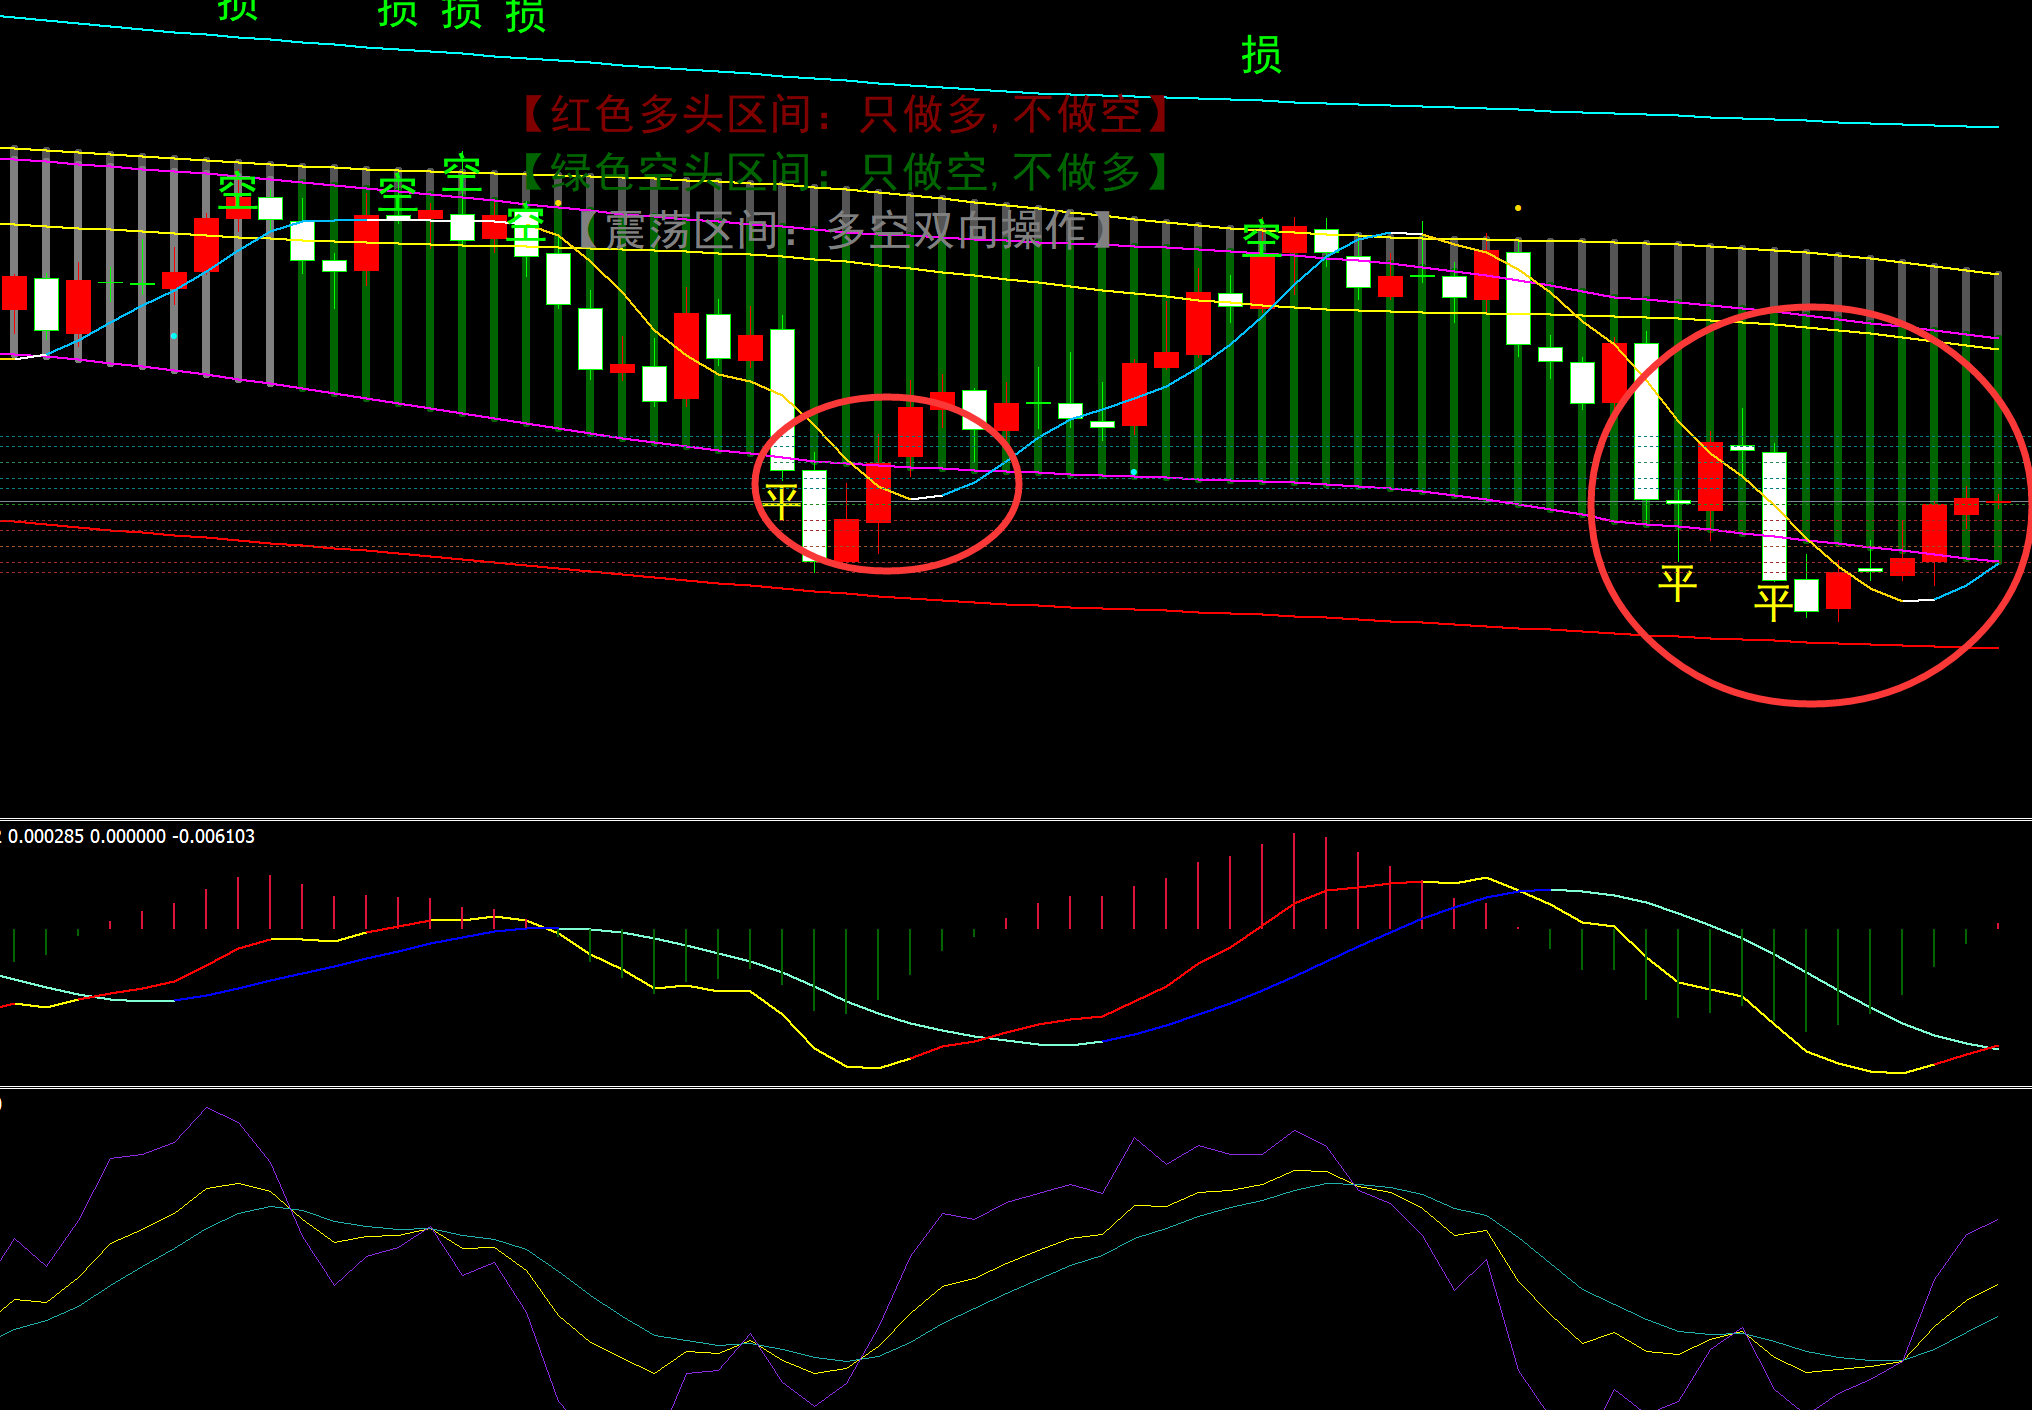
Task: Click the yellow 平 label inside the small red circle
Action: [x=781, y=502]
